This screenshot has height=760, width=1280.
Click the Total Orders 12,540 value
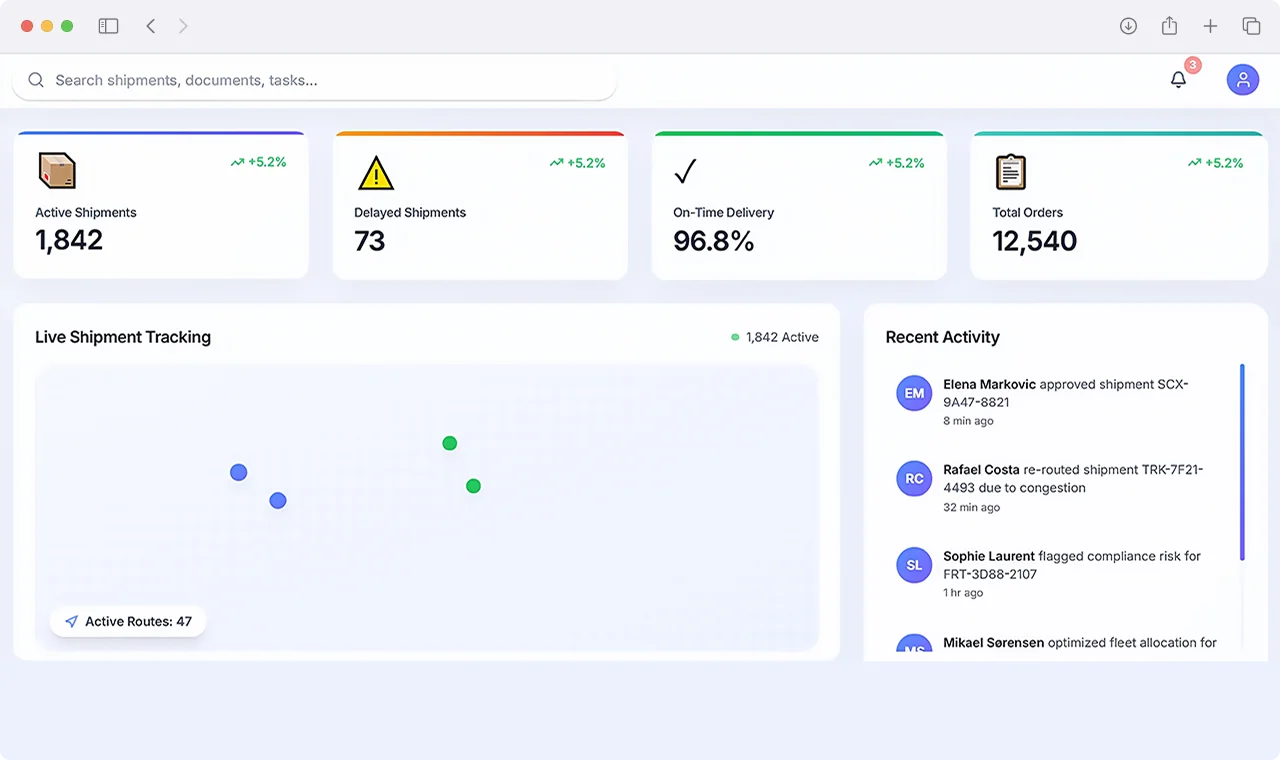pyautogui.click(x=1035, y=241)
